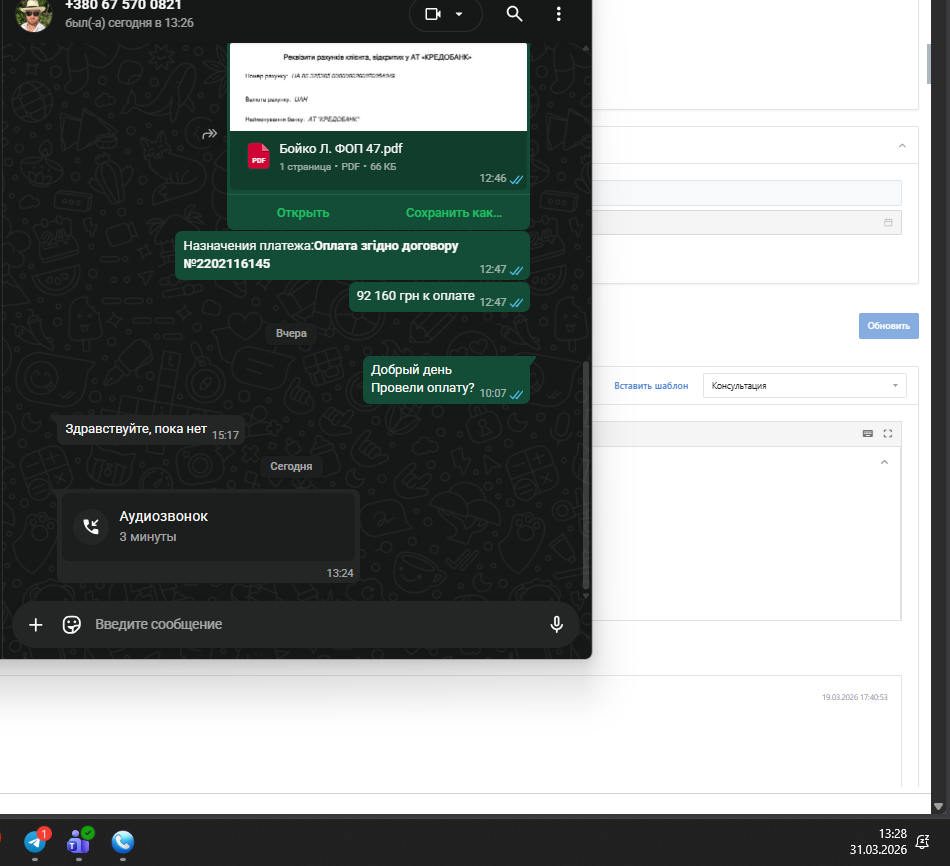Select the message '92 160 грн к оплате'

(439, 298)
